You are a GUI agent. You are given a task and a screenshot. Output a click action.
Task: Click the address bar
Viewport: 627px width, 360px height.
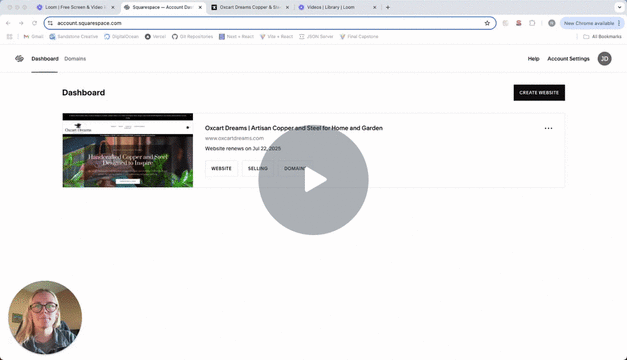click(270, 23)
